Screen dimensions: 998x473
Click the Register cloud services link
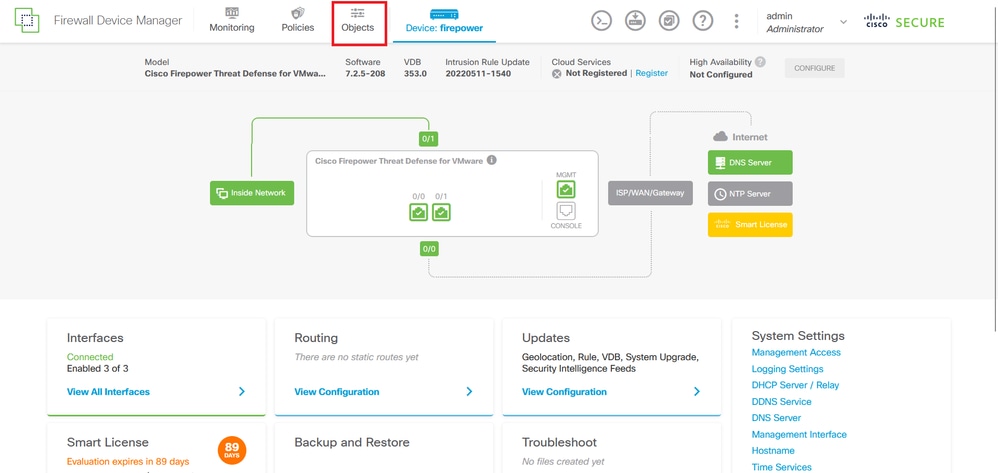pyautogui.click(x=652, y=73)
